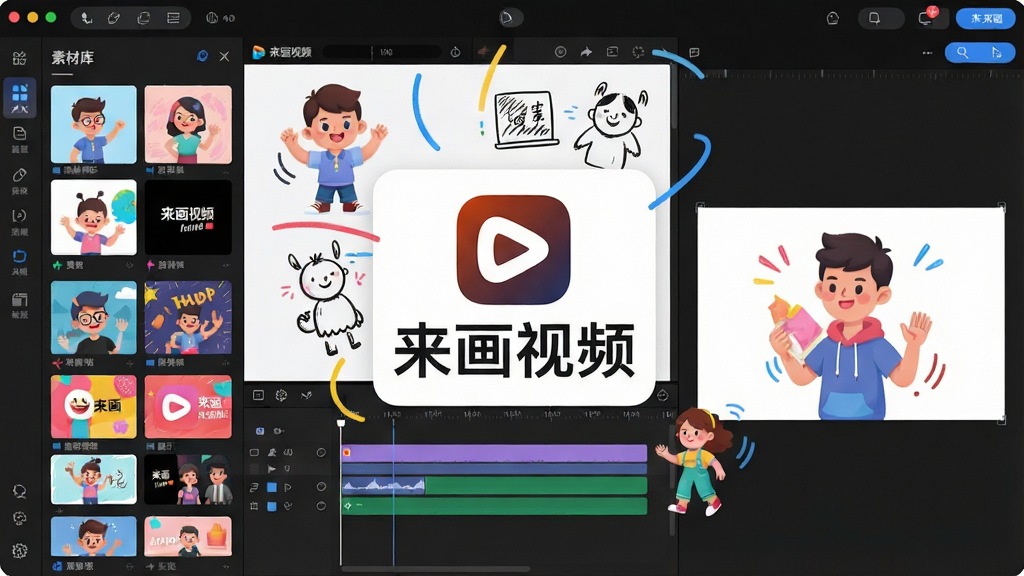Viewport: 1024px width, 576px height.
Task: Open the three-dot more options menu
Action: [x=927, y=52]
